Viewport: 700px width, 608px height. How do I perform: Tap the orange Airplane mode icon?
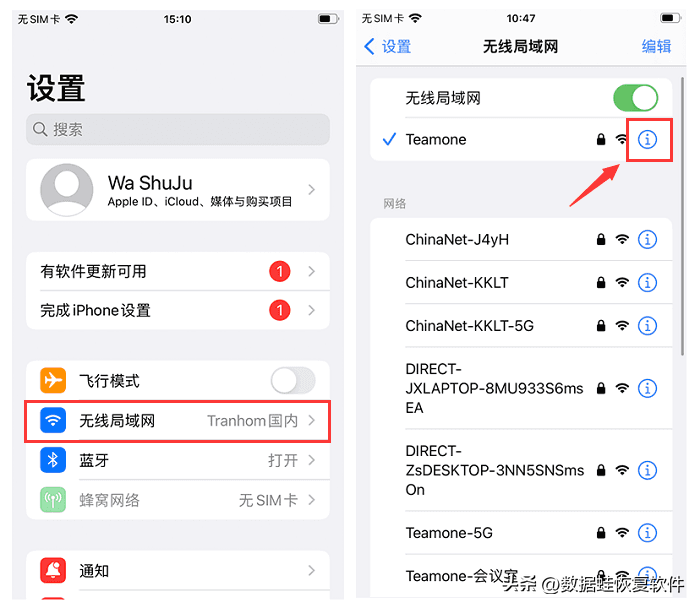[53, 380]
